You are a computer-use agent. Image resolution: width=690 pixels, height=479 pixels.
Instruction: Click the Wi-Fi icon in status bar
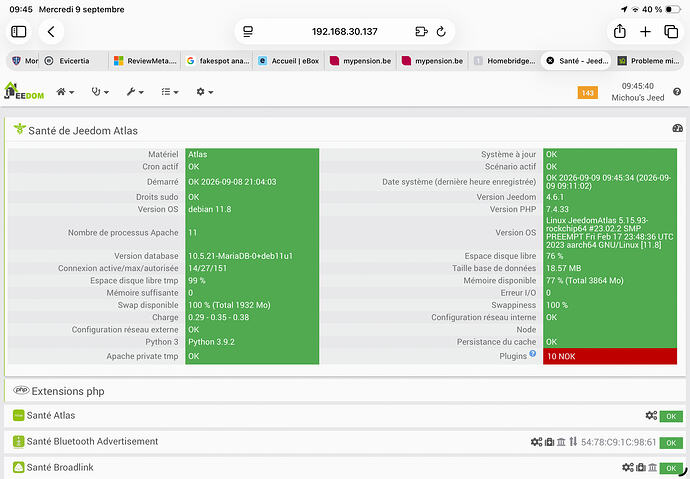click(635, 9)
